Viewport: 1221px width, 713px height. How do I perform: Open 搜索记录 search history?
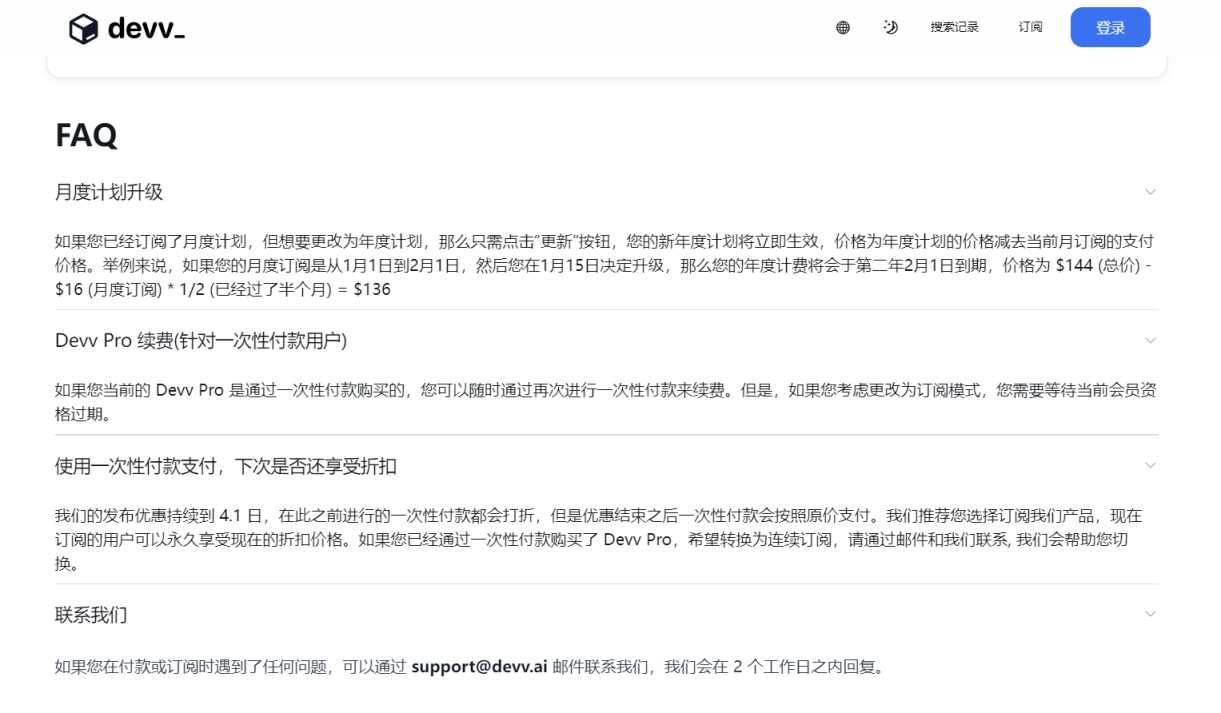tap(954, 28)
